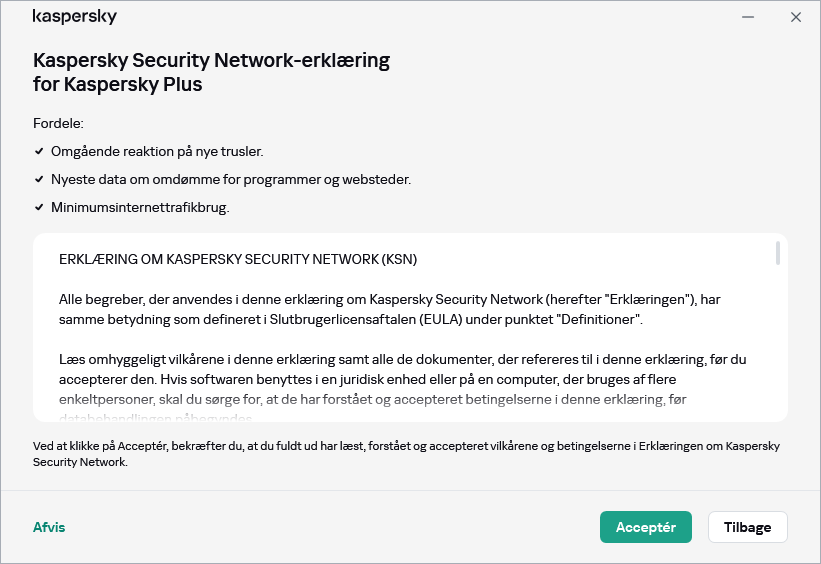Decline the statement via Afvis link
821x564 pixels.
(x=49, y=527)
